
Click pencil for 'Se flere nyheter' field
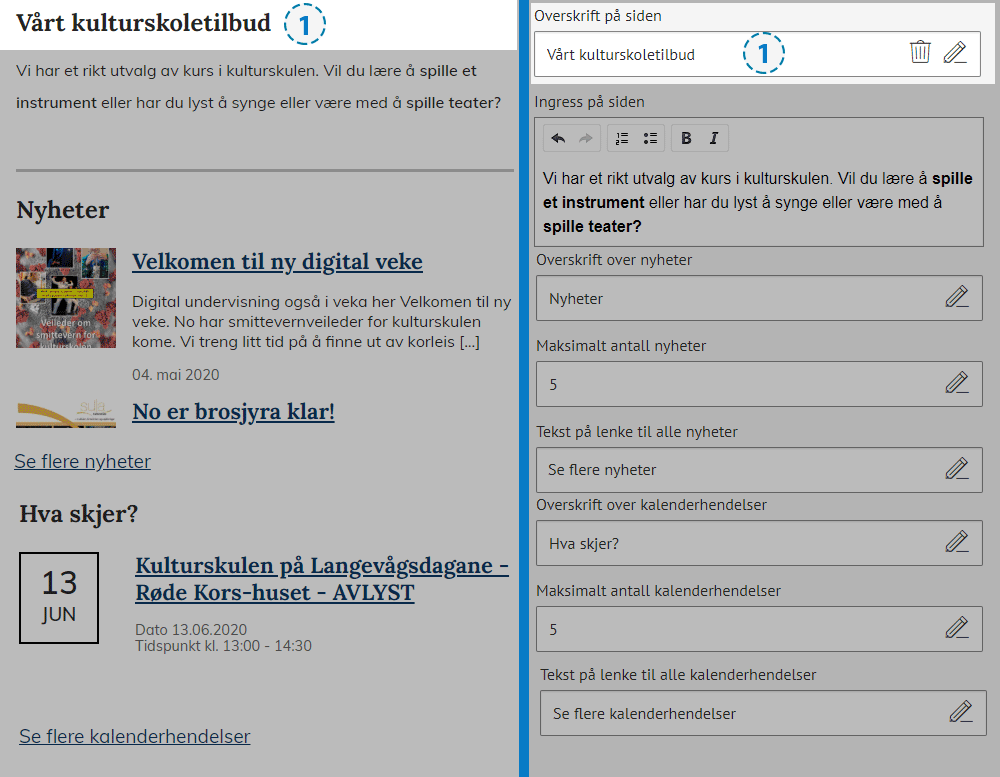[957, 469]
